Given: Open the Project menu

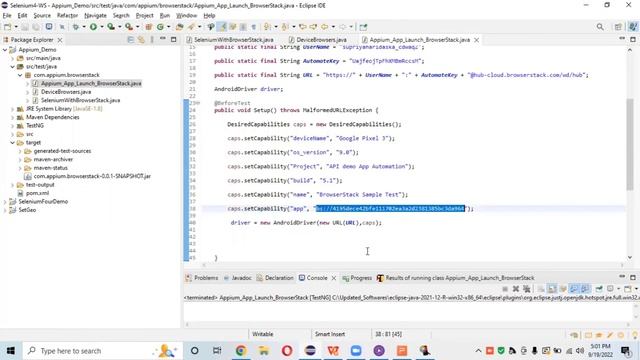Looking at the screenshot, I should (144, 16).
